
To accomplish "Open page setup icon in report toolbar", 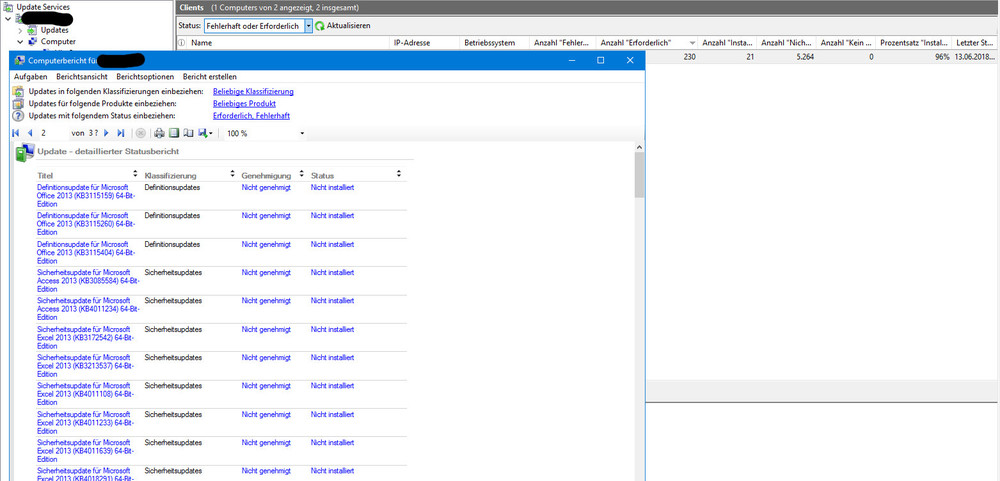I will pos(187,133).
